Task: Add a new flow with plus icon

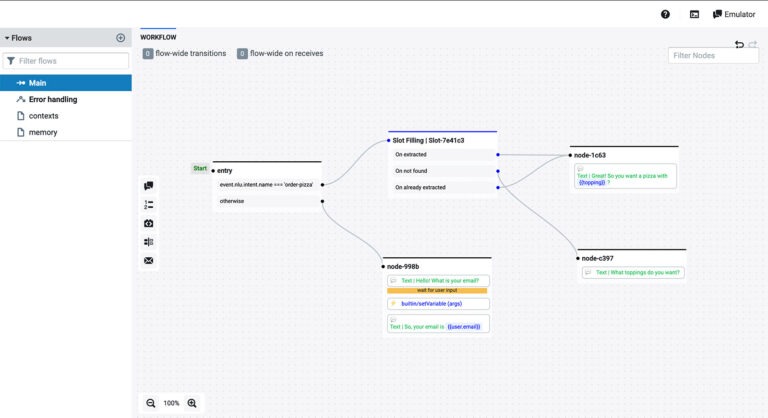Action: (x=120, y=38)
